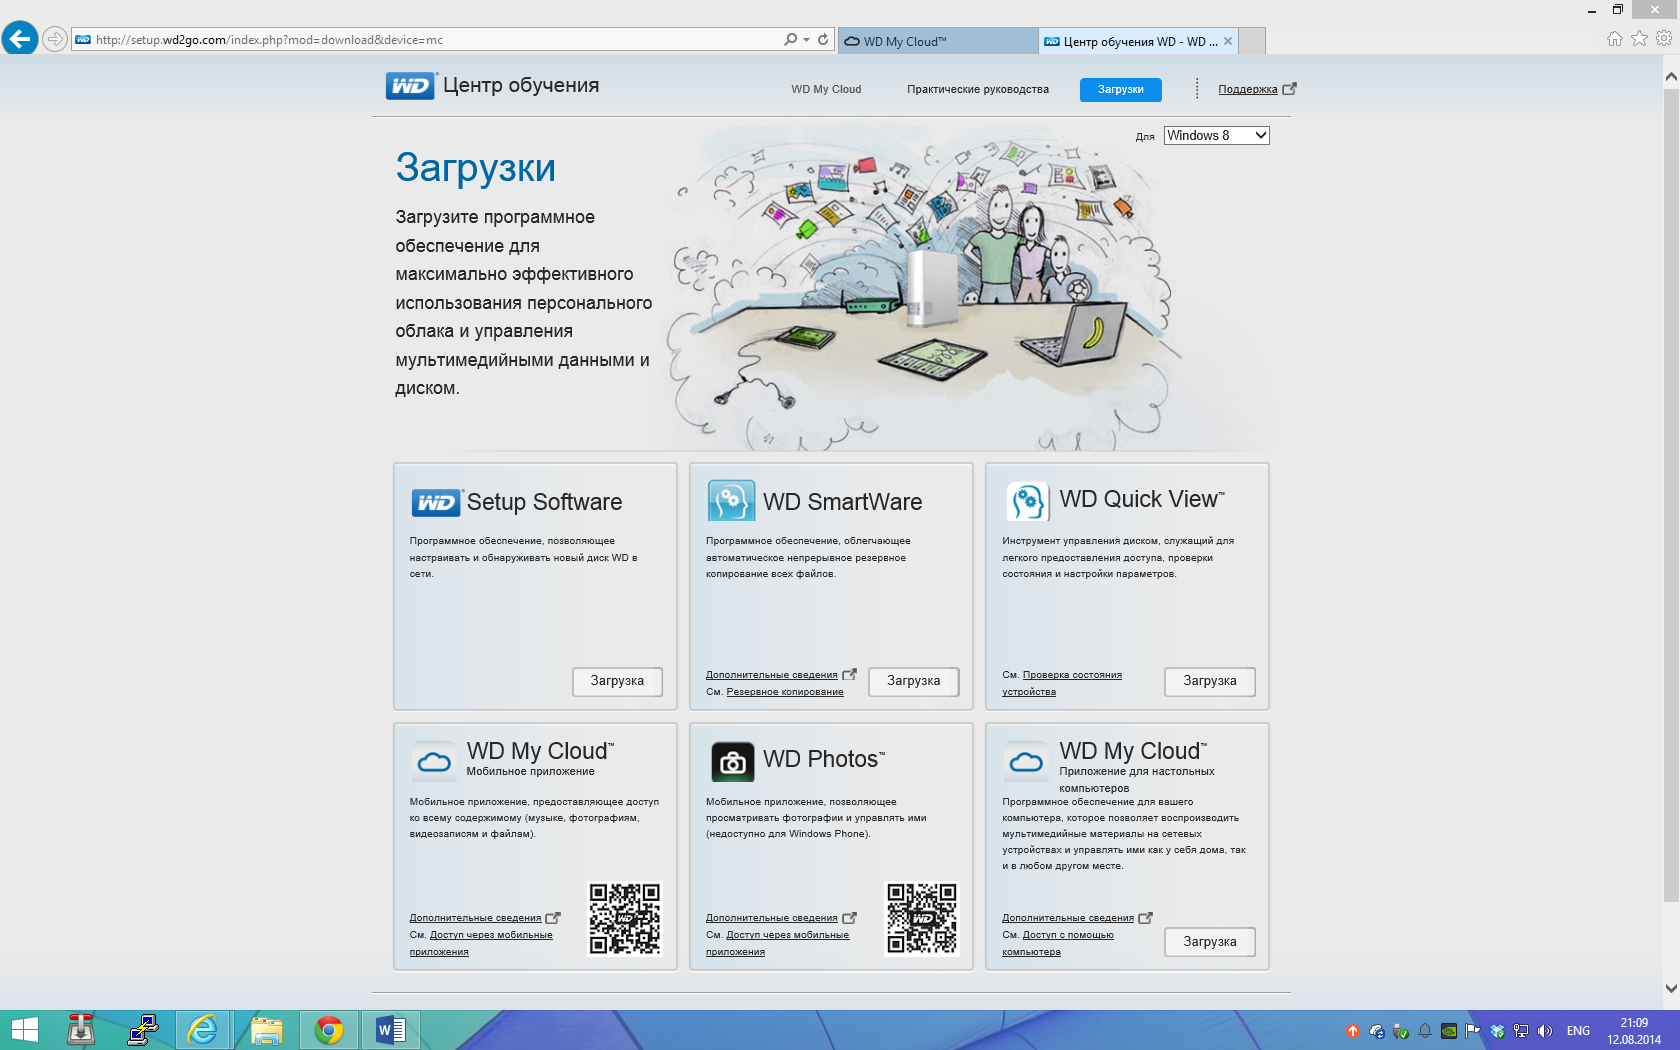
Task: Refresh the page with the reload icon
Action: coord(823,40)
